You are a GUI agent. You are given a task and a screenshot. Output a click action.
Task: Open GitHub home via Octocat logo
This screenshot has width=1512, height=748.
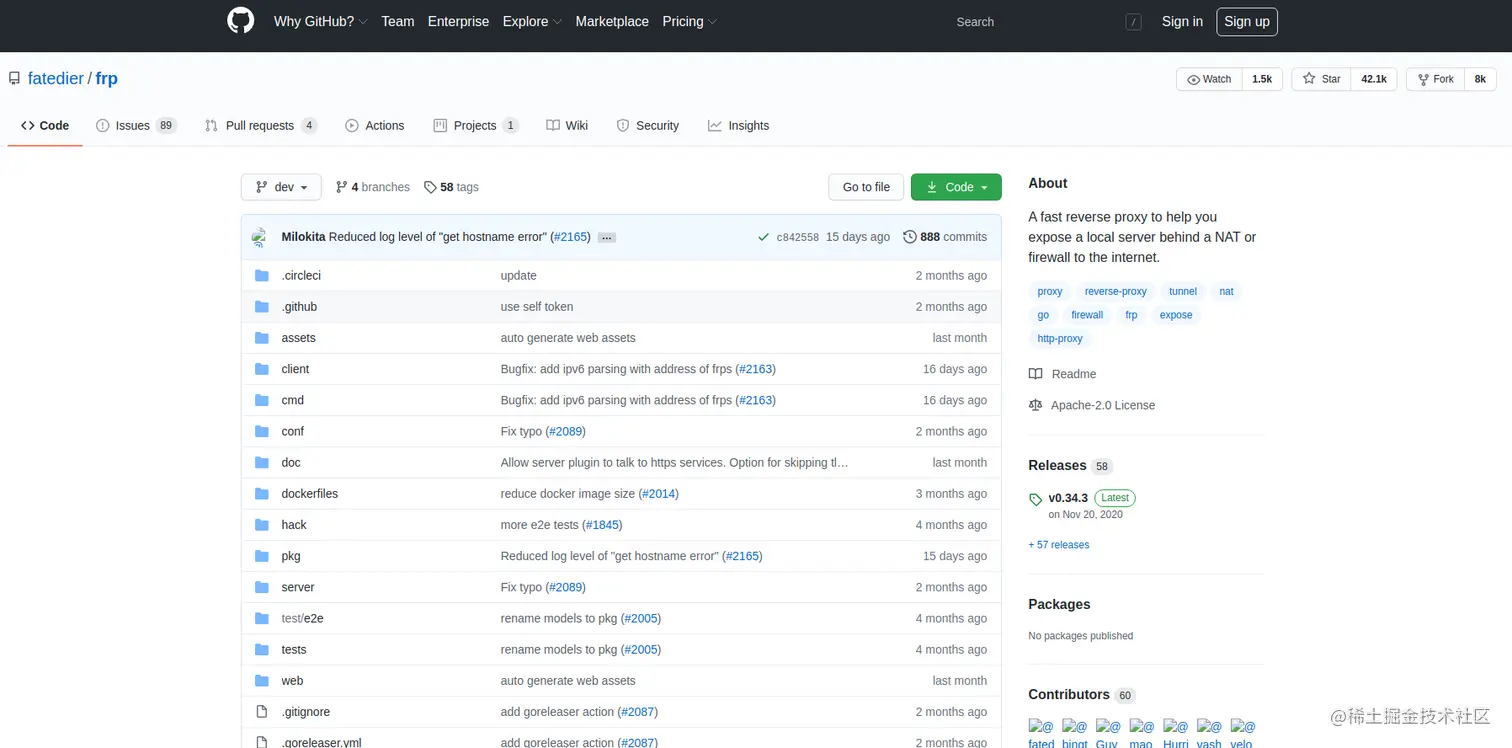[241, 21]
